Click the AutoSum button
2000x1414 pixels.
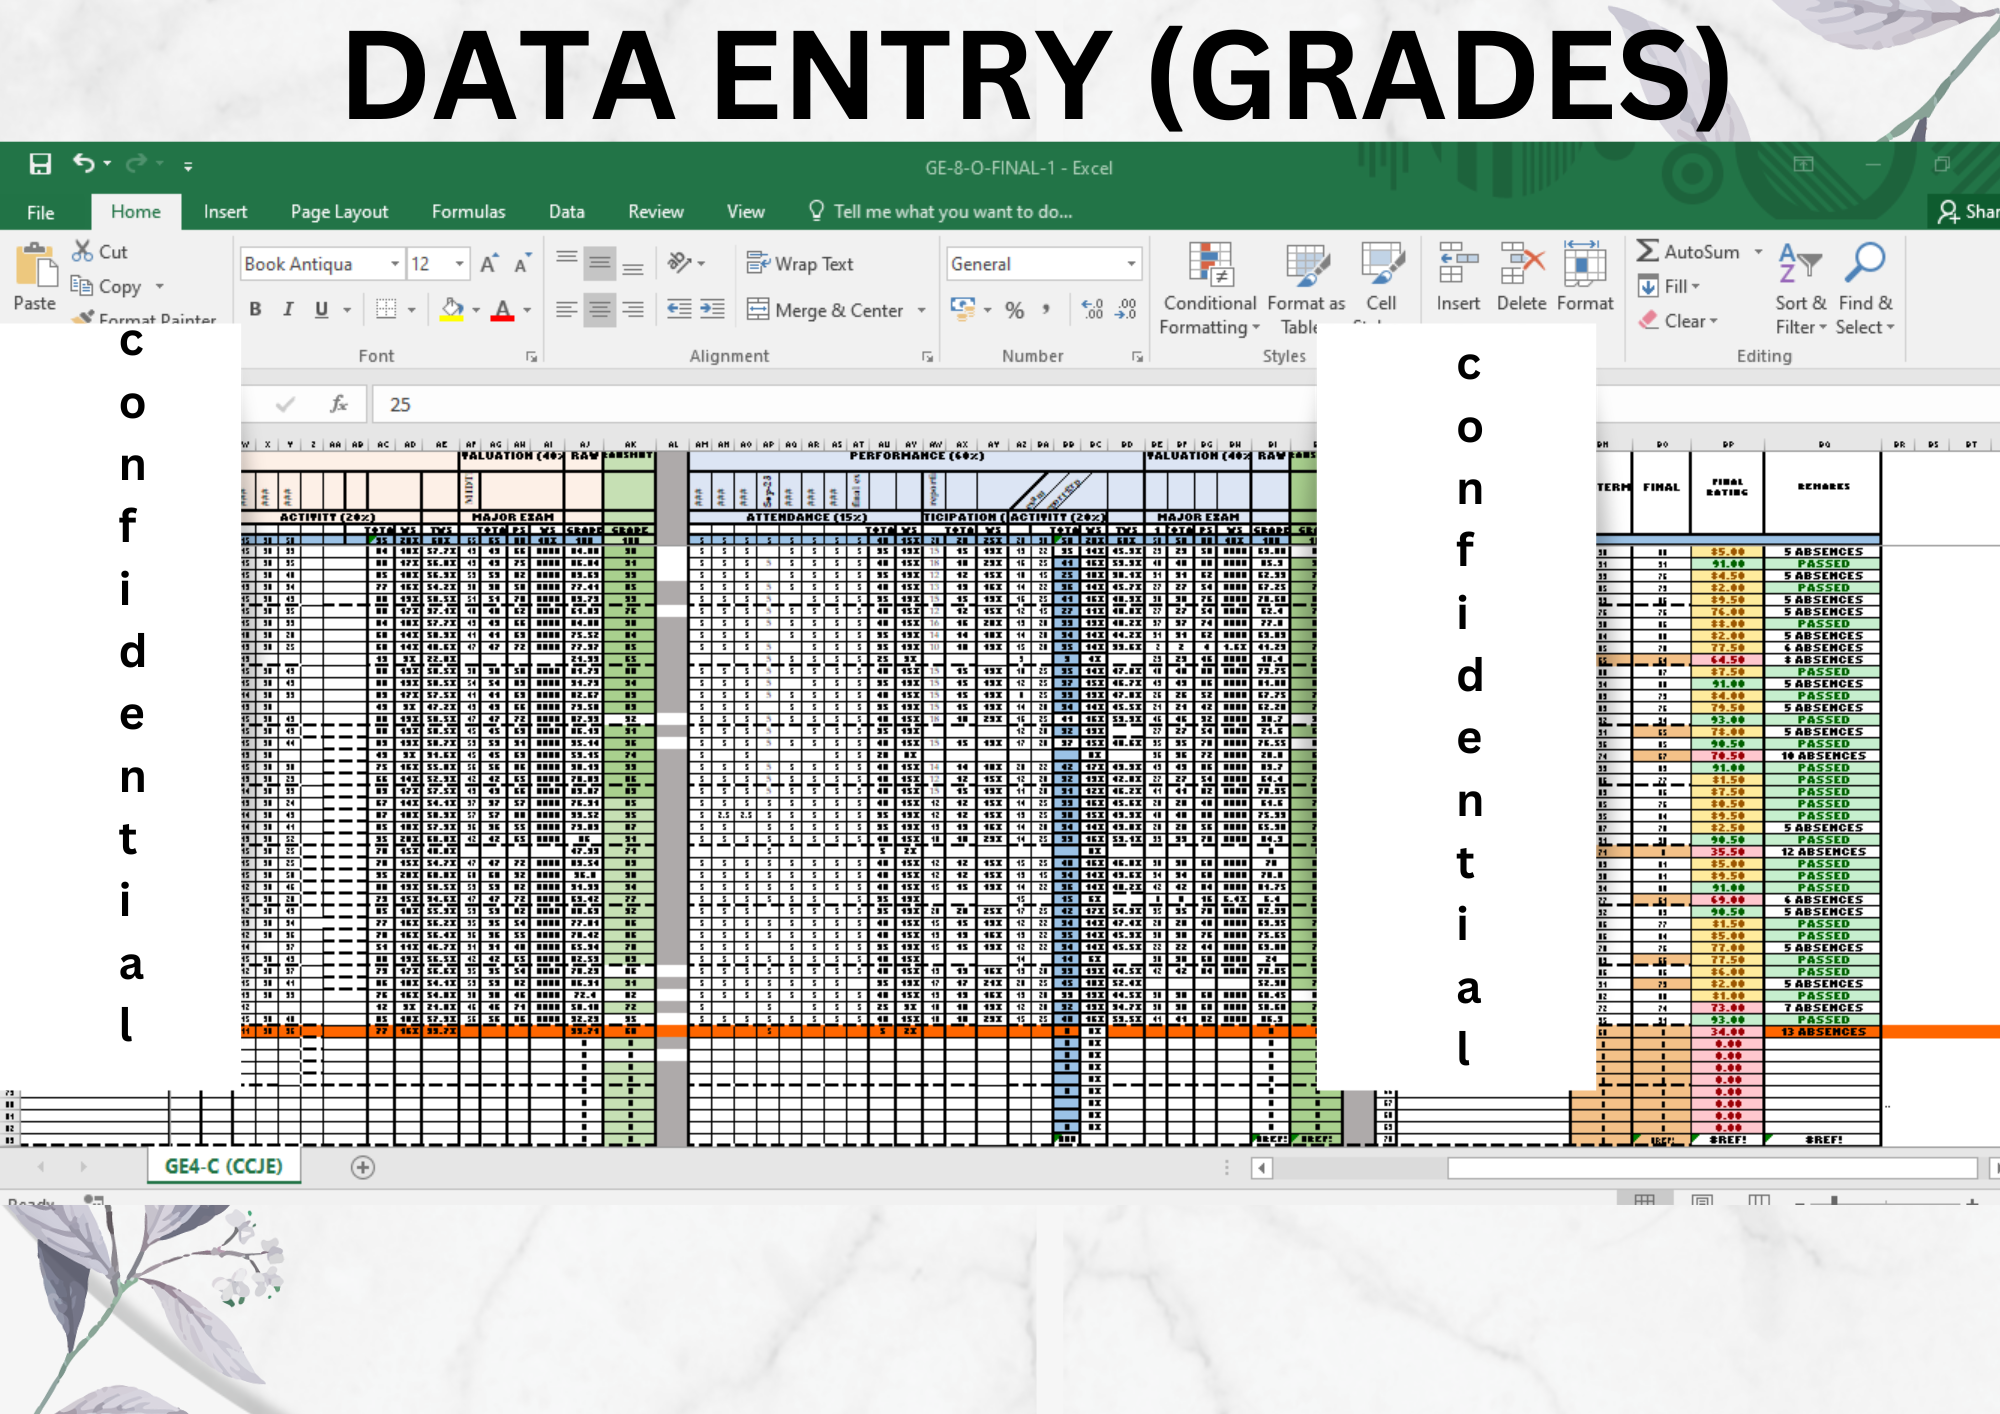pyautogui.click(x=1689, y=252)
